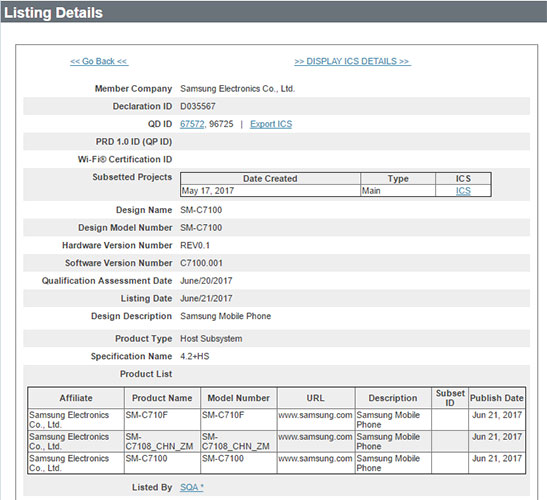Click Publish Date Jun 21, 2017 in SM-C7100 row
The image size is (547, 500).
[497, 458]
